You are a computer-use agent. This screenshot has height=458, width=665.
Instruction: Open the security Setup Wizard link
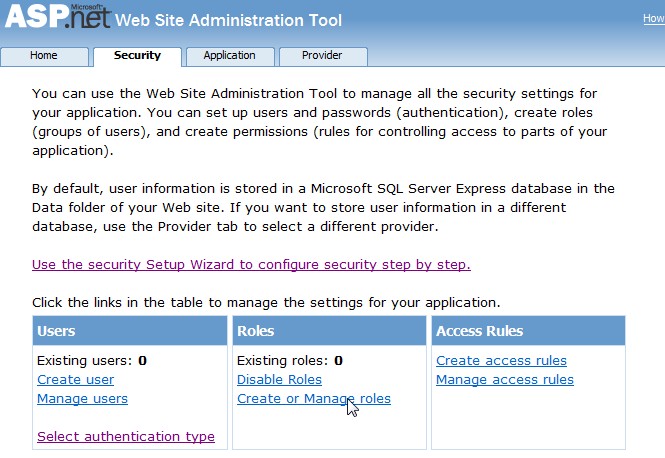(x=251, y=265)
